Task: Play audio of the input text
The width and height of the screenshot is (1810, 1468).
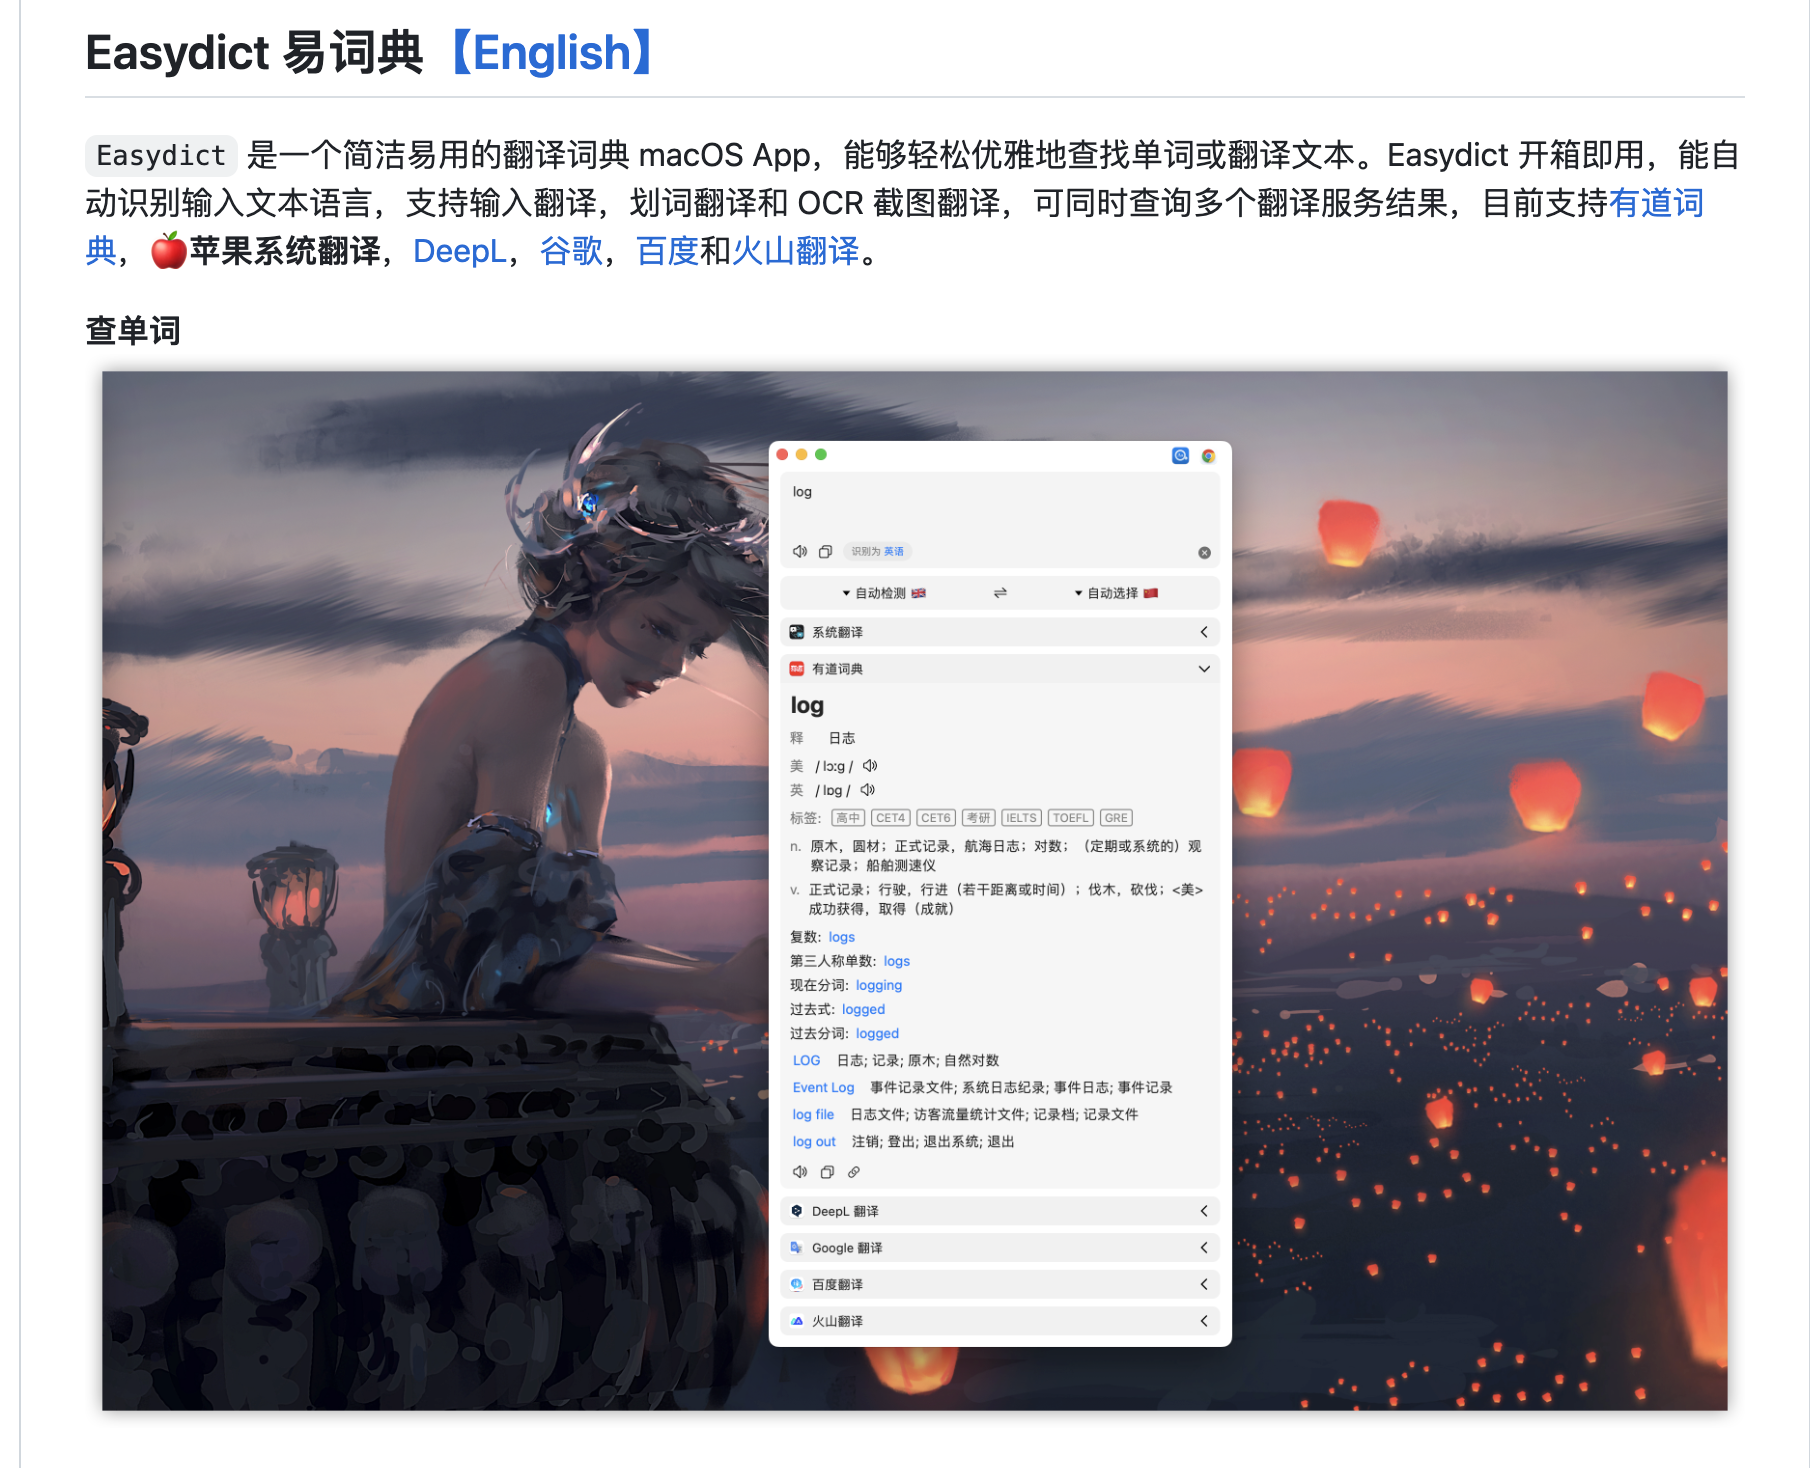Action: [x=799, y=551]
